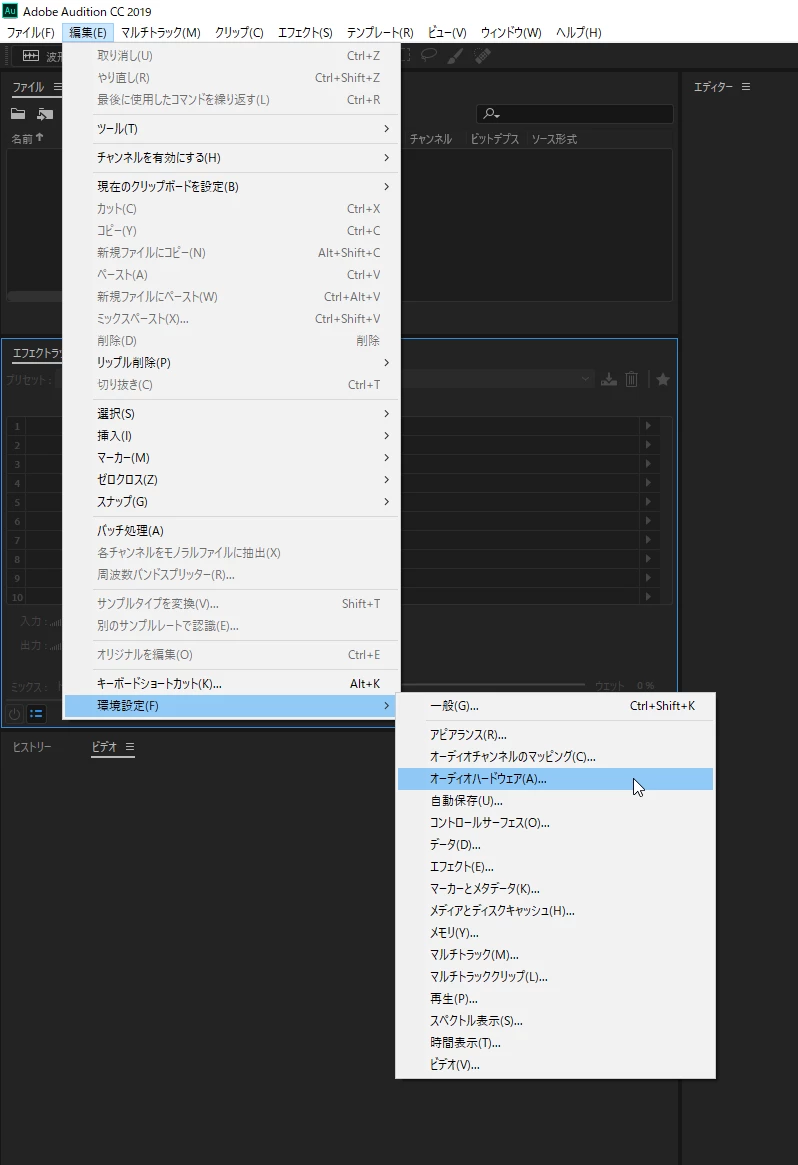Select データ(D) preferences entry
The height and width of the screenshot is (1165, 798).
(555, 845)
